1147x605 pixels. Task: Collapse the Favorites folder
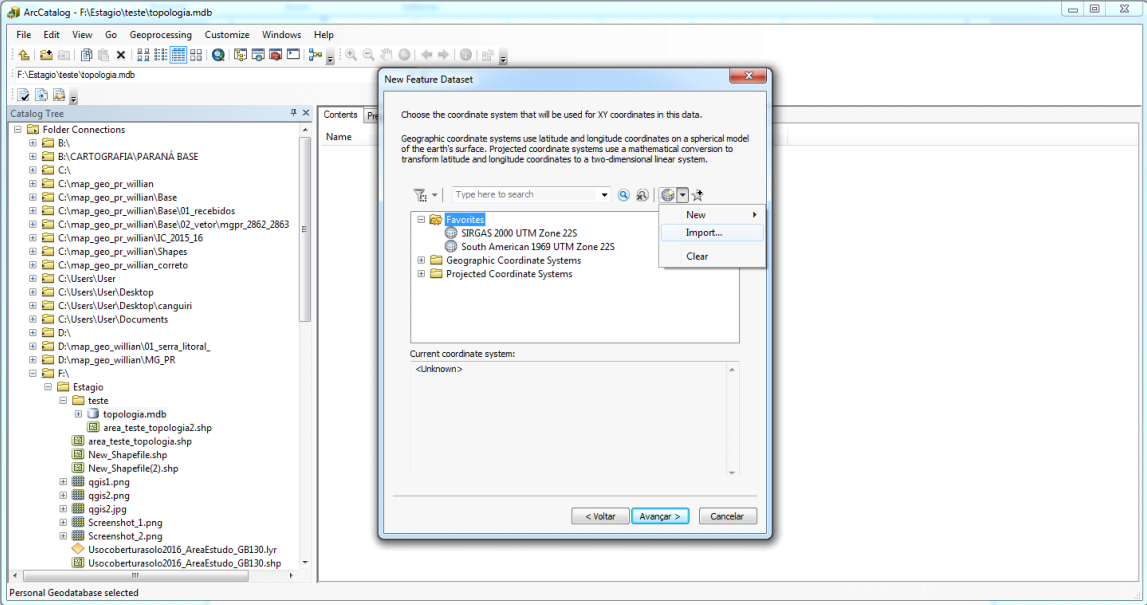click(x=421, y=219)
